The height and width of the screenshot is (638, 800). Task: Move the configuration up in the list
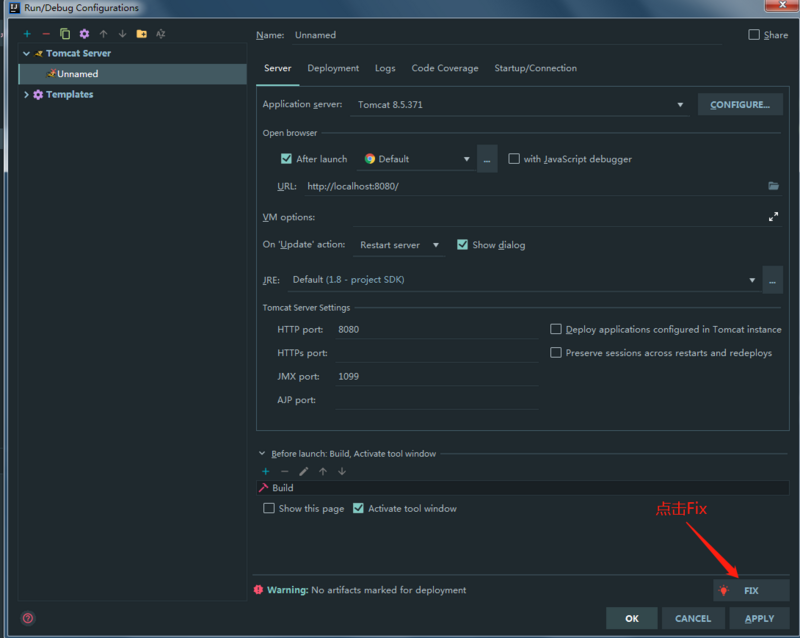click(x=104, y=34)
